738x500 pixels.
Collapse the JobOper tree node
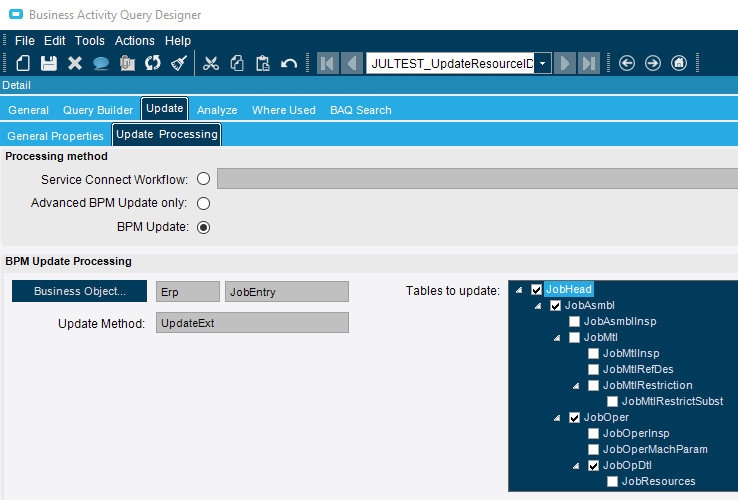[557, 418]
